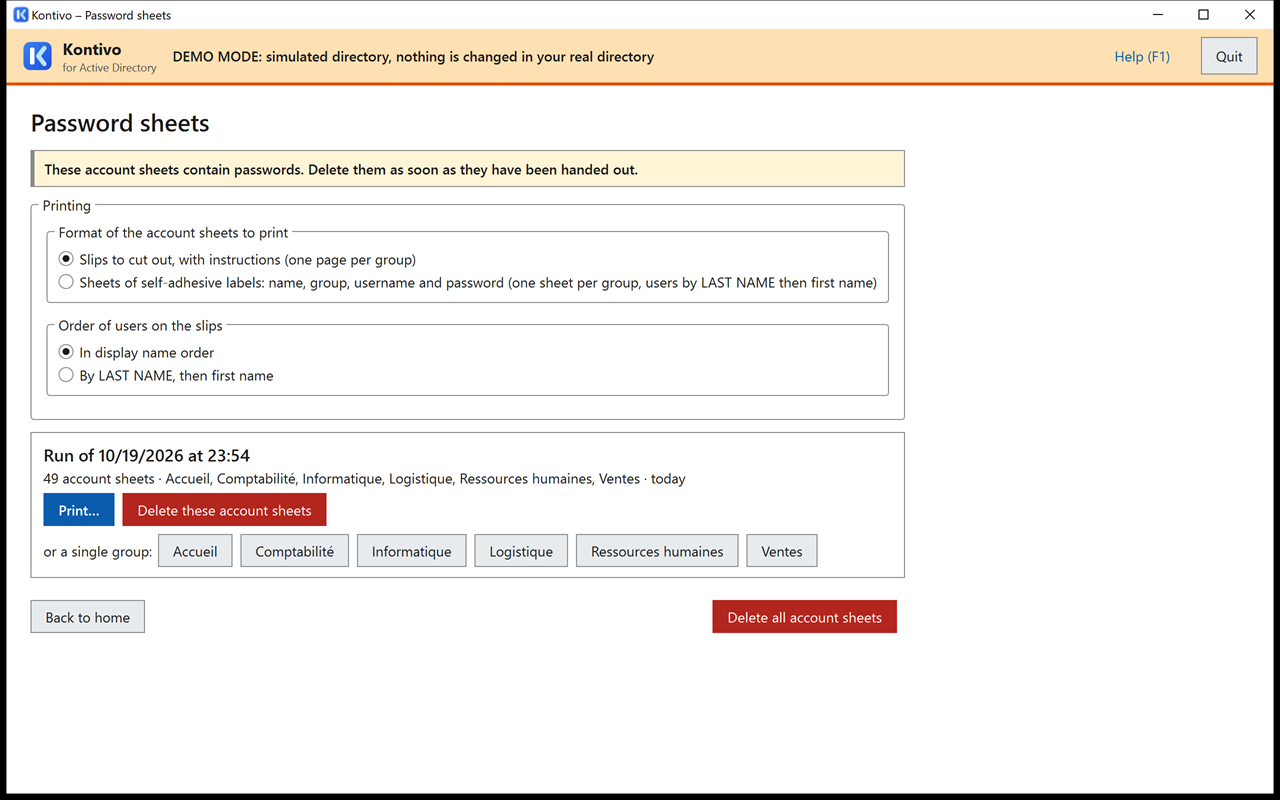Image resolution: width=1280 pixels, height=800 pixels.
Task: Go back to home
Action: point(88,617)
